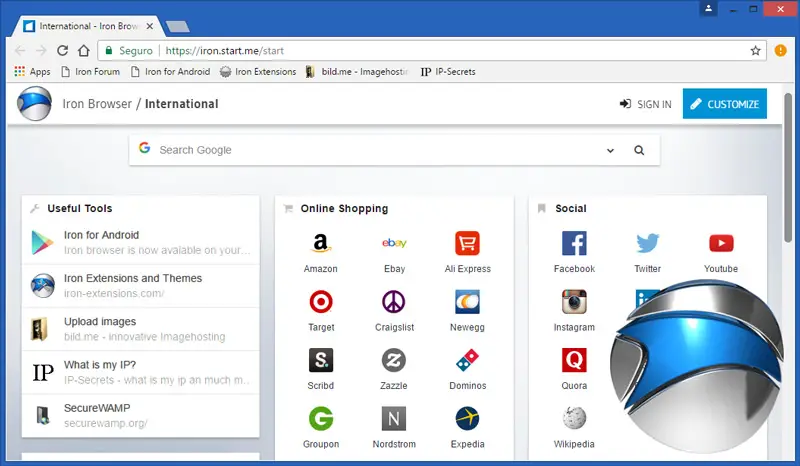Submit search with the magnifier icon
Image resolution: width=800 pixels, height=466 pixels.
click(639, 150)
